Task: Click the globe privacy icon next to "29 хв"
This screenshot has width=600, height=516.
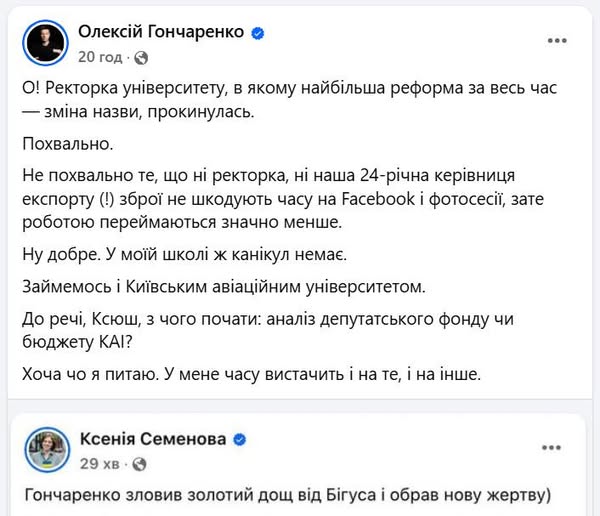Action: 139,464
